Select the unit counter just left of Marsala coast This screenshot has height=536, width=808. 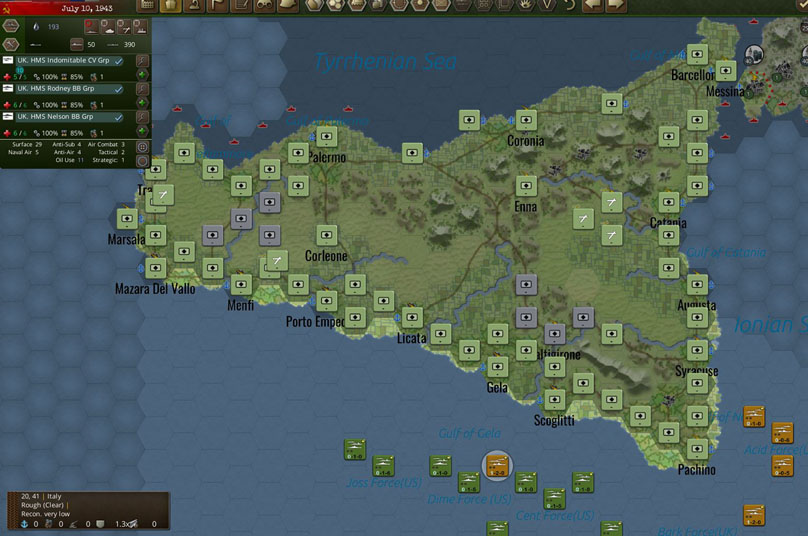(127, 219)
